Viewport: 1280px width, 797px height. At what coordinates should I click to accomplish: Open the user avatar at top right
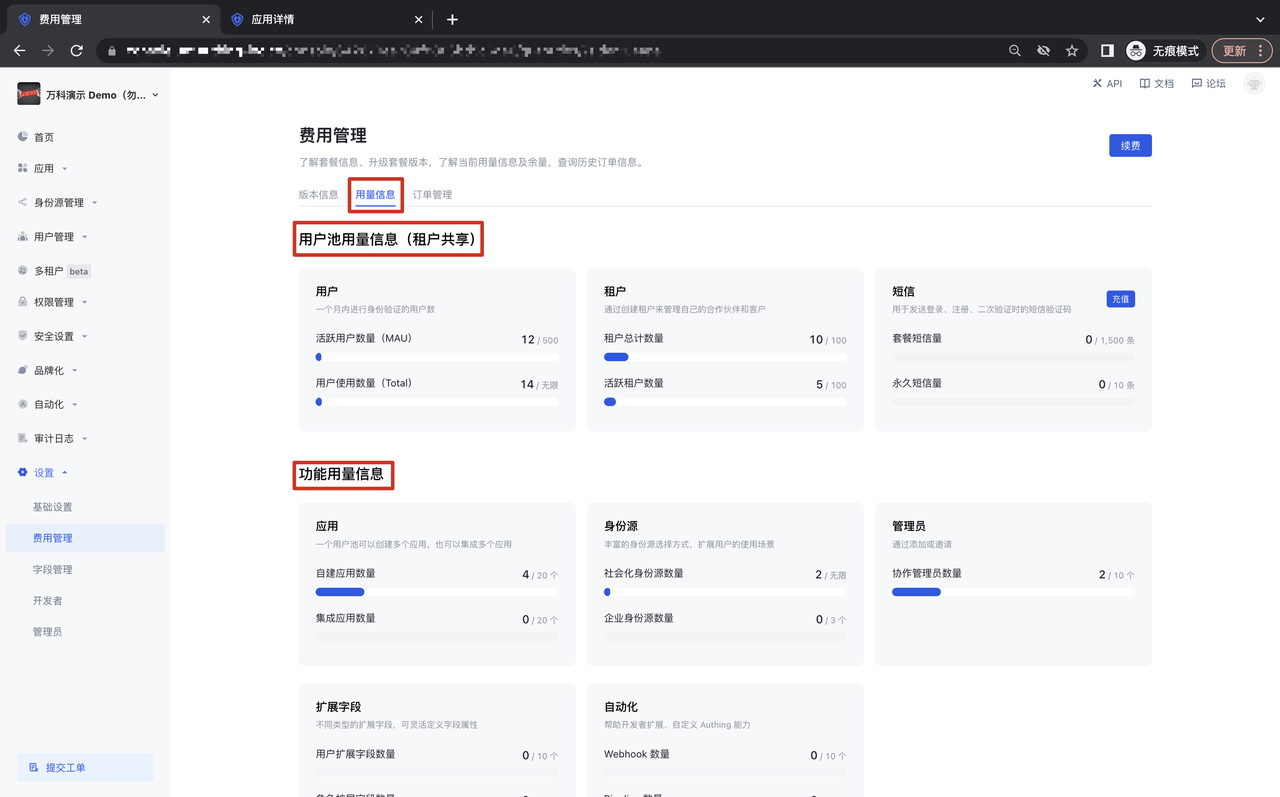tap(1253, 84)
